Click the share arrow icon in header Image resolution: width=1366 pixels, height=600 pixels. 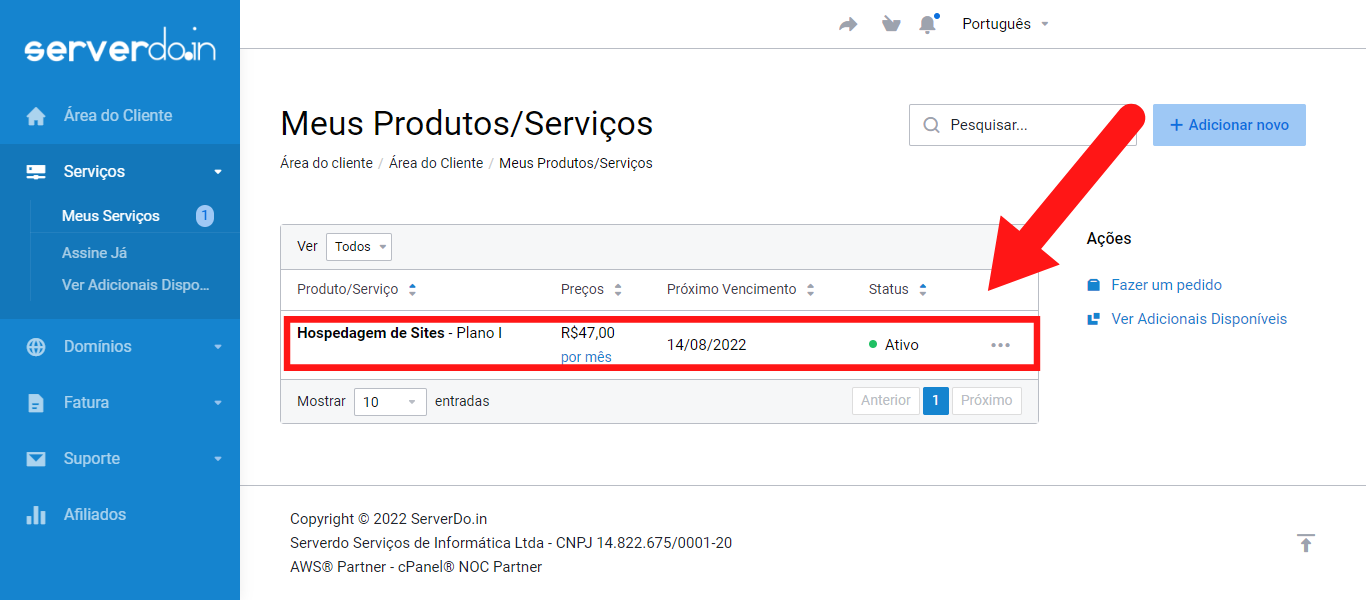click(848, 24)
